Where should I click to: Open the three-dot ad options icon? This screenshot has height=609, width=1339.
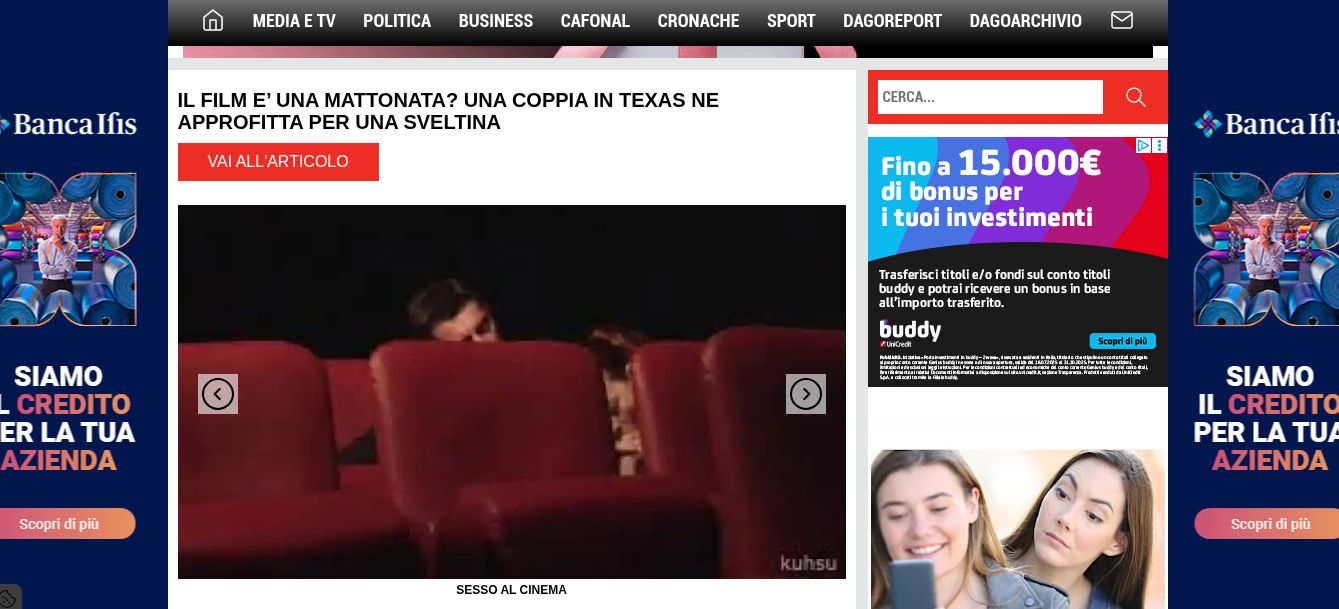click(1160, 146)
